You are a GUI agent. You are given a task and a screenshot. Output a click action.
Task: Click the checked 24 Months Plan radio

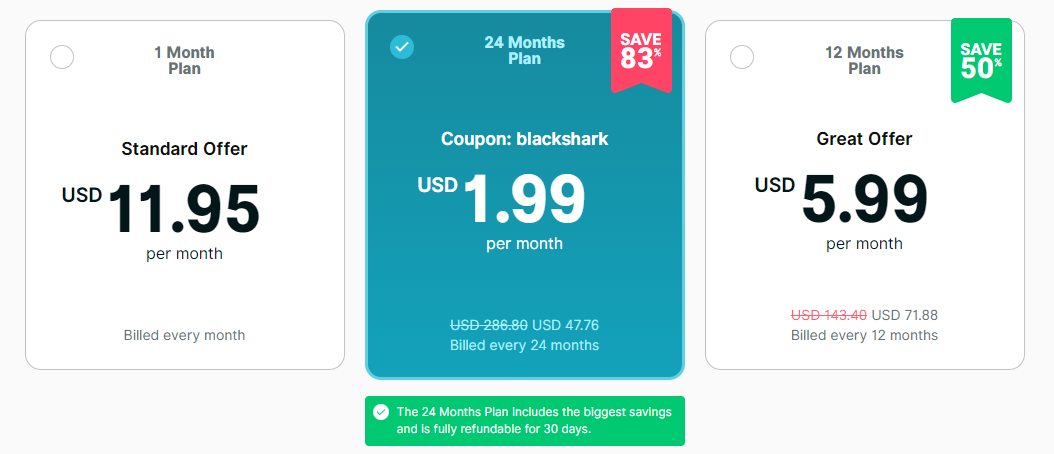pyautogui.click(x=402, y=47)
